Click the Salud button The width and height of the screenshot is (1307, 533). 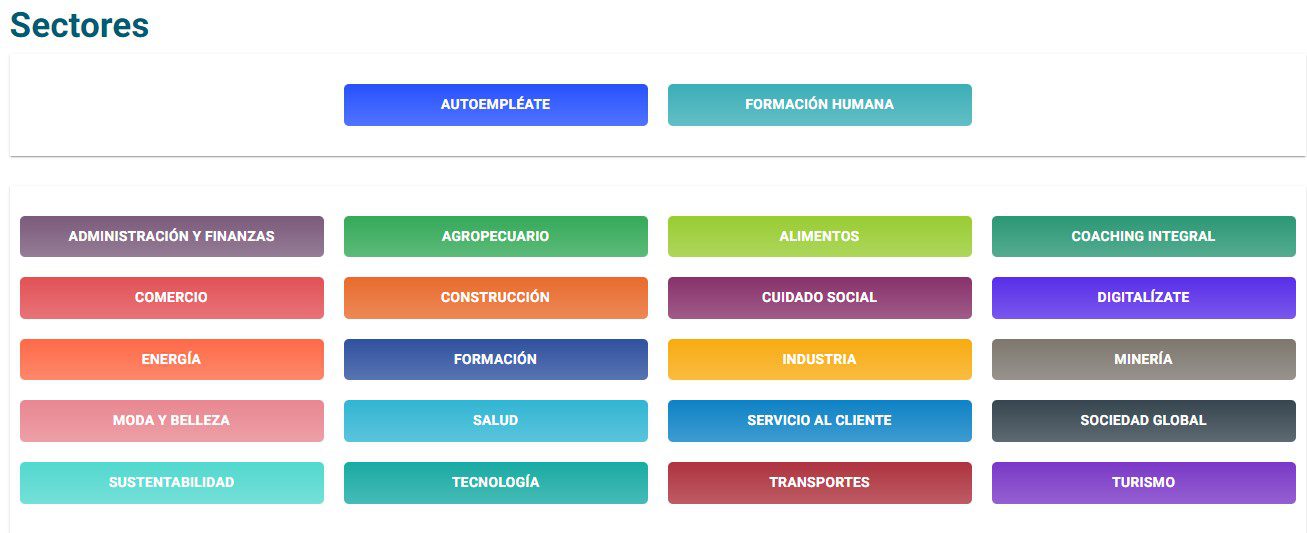tap(495, 421)
